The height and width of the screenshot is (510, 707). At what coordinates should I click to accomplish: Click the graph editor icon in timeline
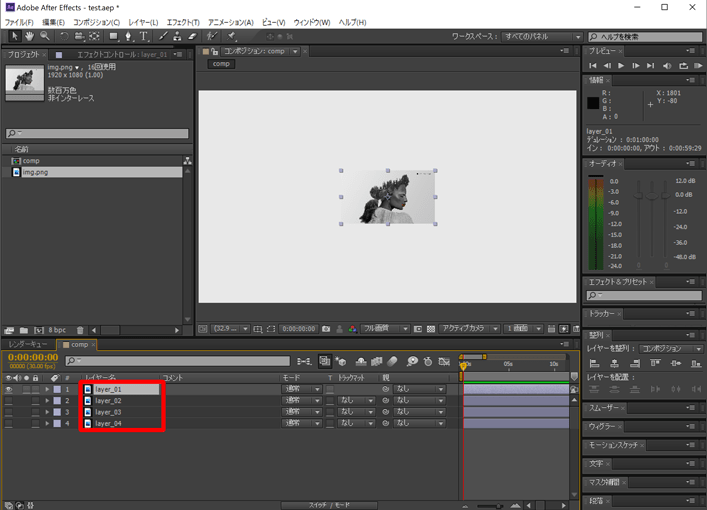pyautogui.click(x=445, y=361)
